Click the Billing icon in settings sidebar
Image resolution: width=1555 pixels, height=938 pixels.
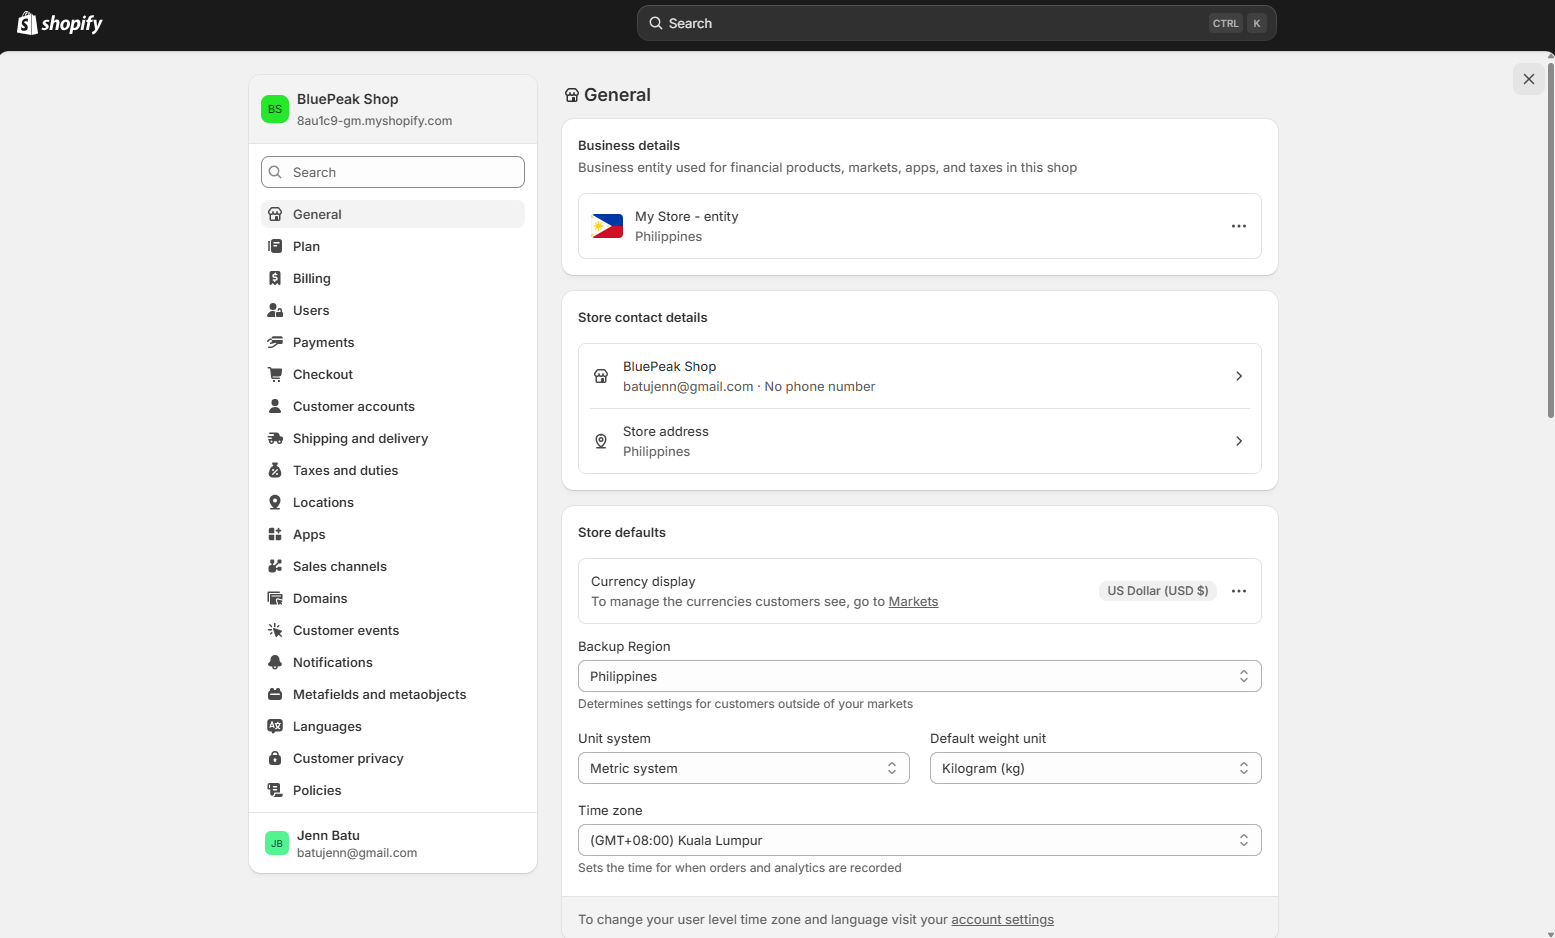(275, 278)
